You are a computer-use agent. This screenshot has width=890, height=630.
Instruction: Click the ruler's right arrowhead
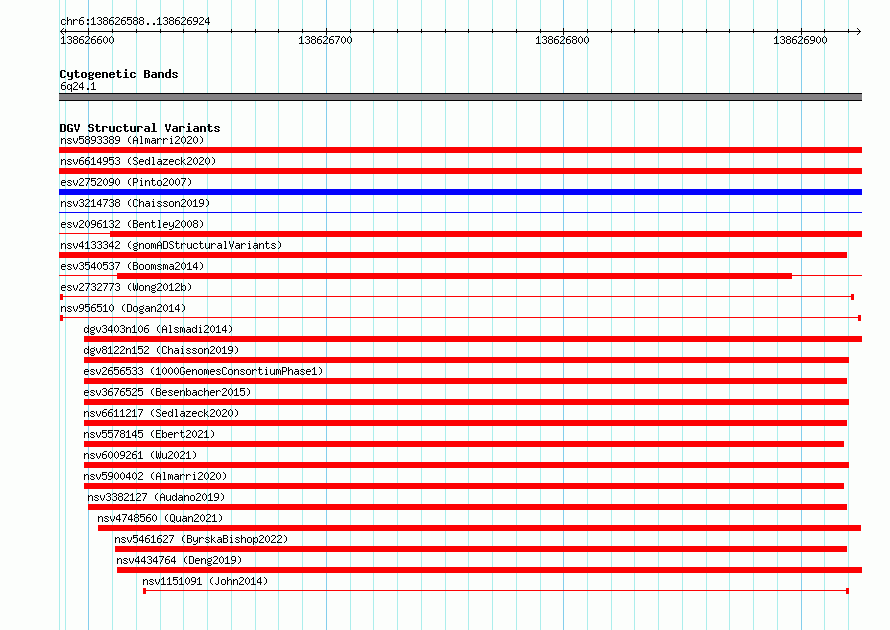(x=859, y=31)
